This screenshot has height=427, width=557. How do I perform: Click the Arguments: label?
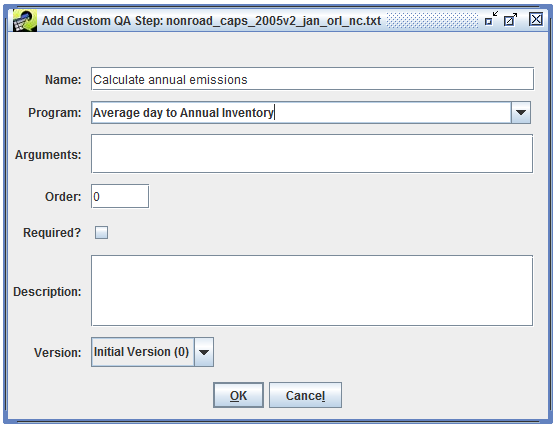click(48, 155)
